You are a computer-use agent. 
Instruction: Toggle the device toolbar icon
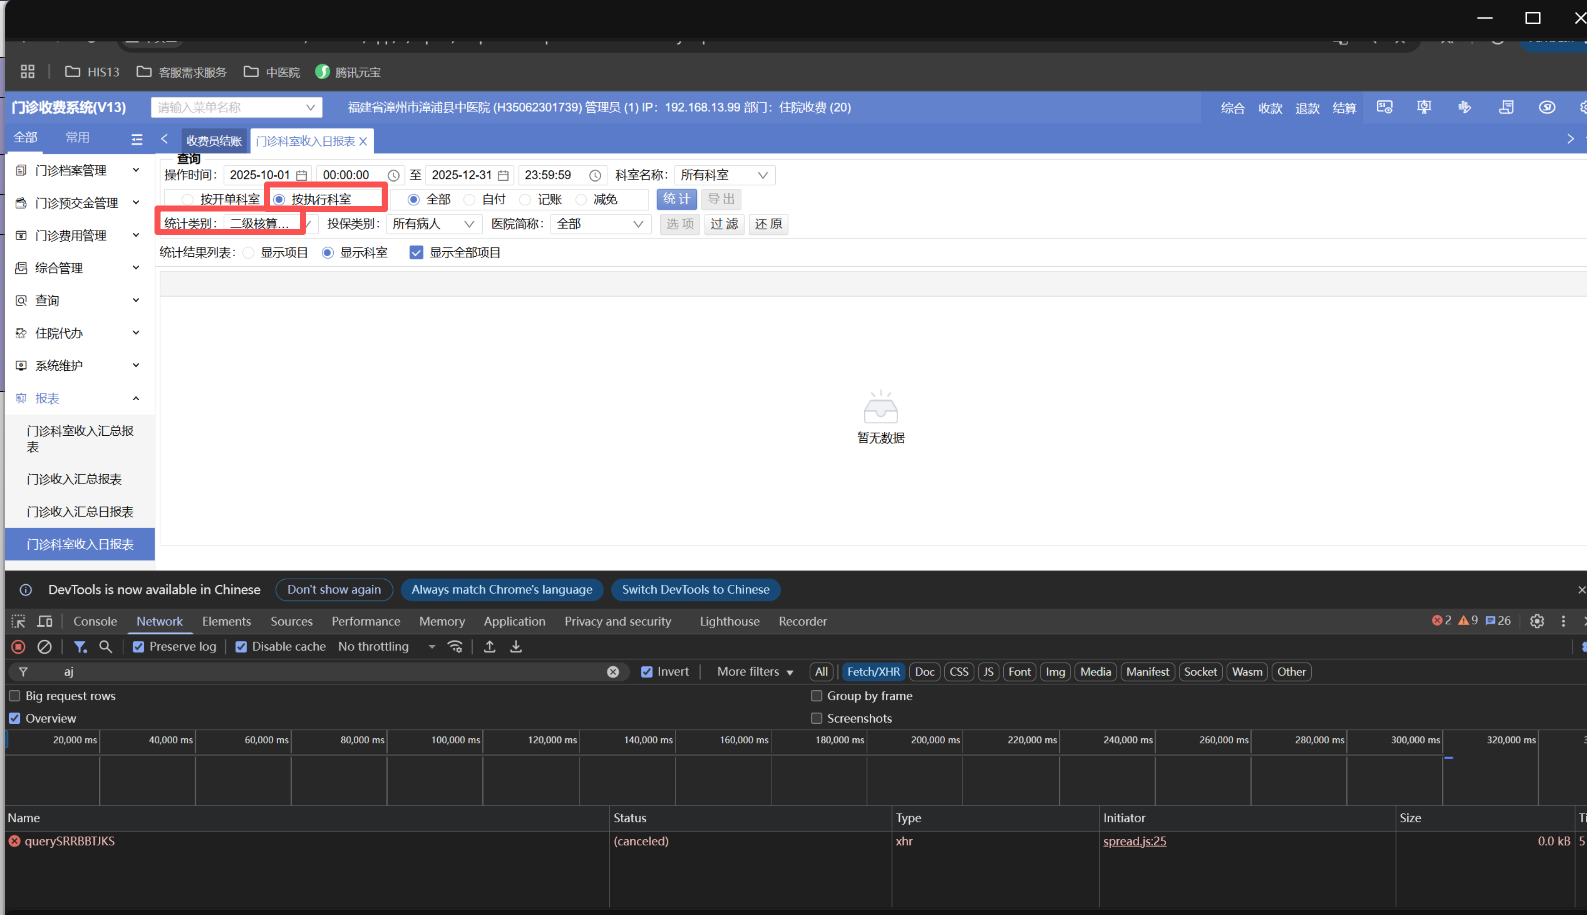tap(45, 621)
